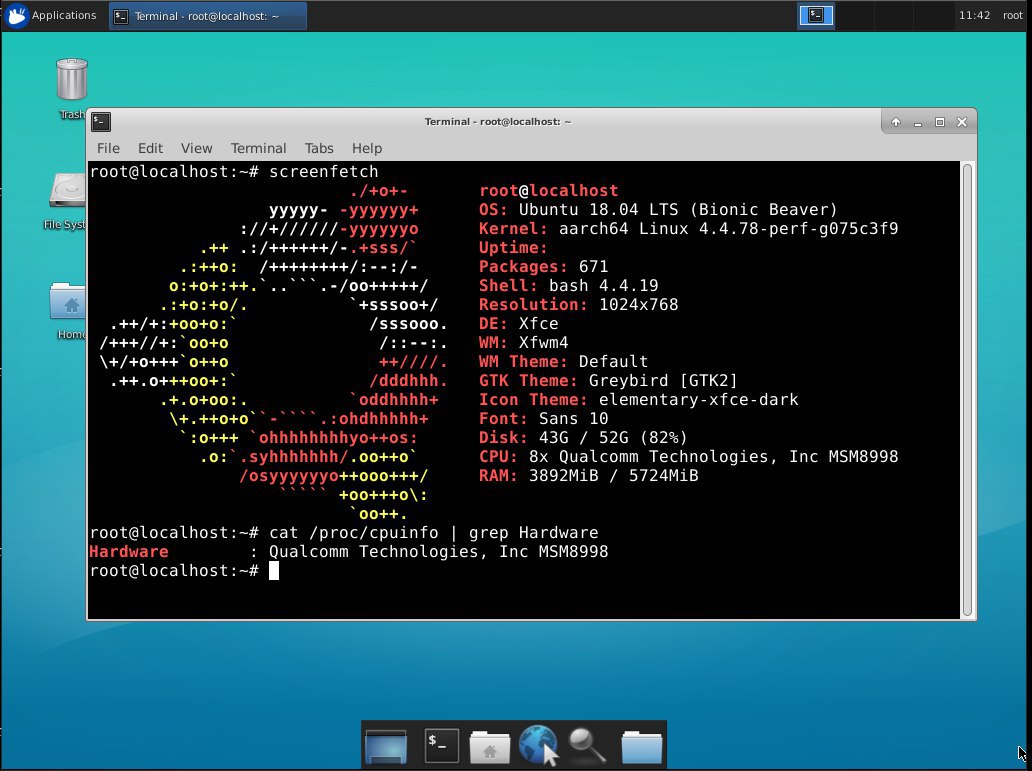Open Application Finder magnifier dock icon

586,746
